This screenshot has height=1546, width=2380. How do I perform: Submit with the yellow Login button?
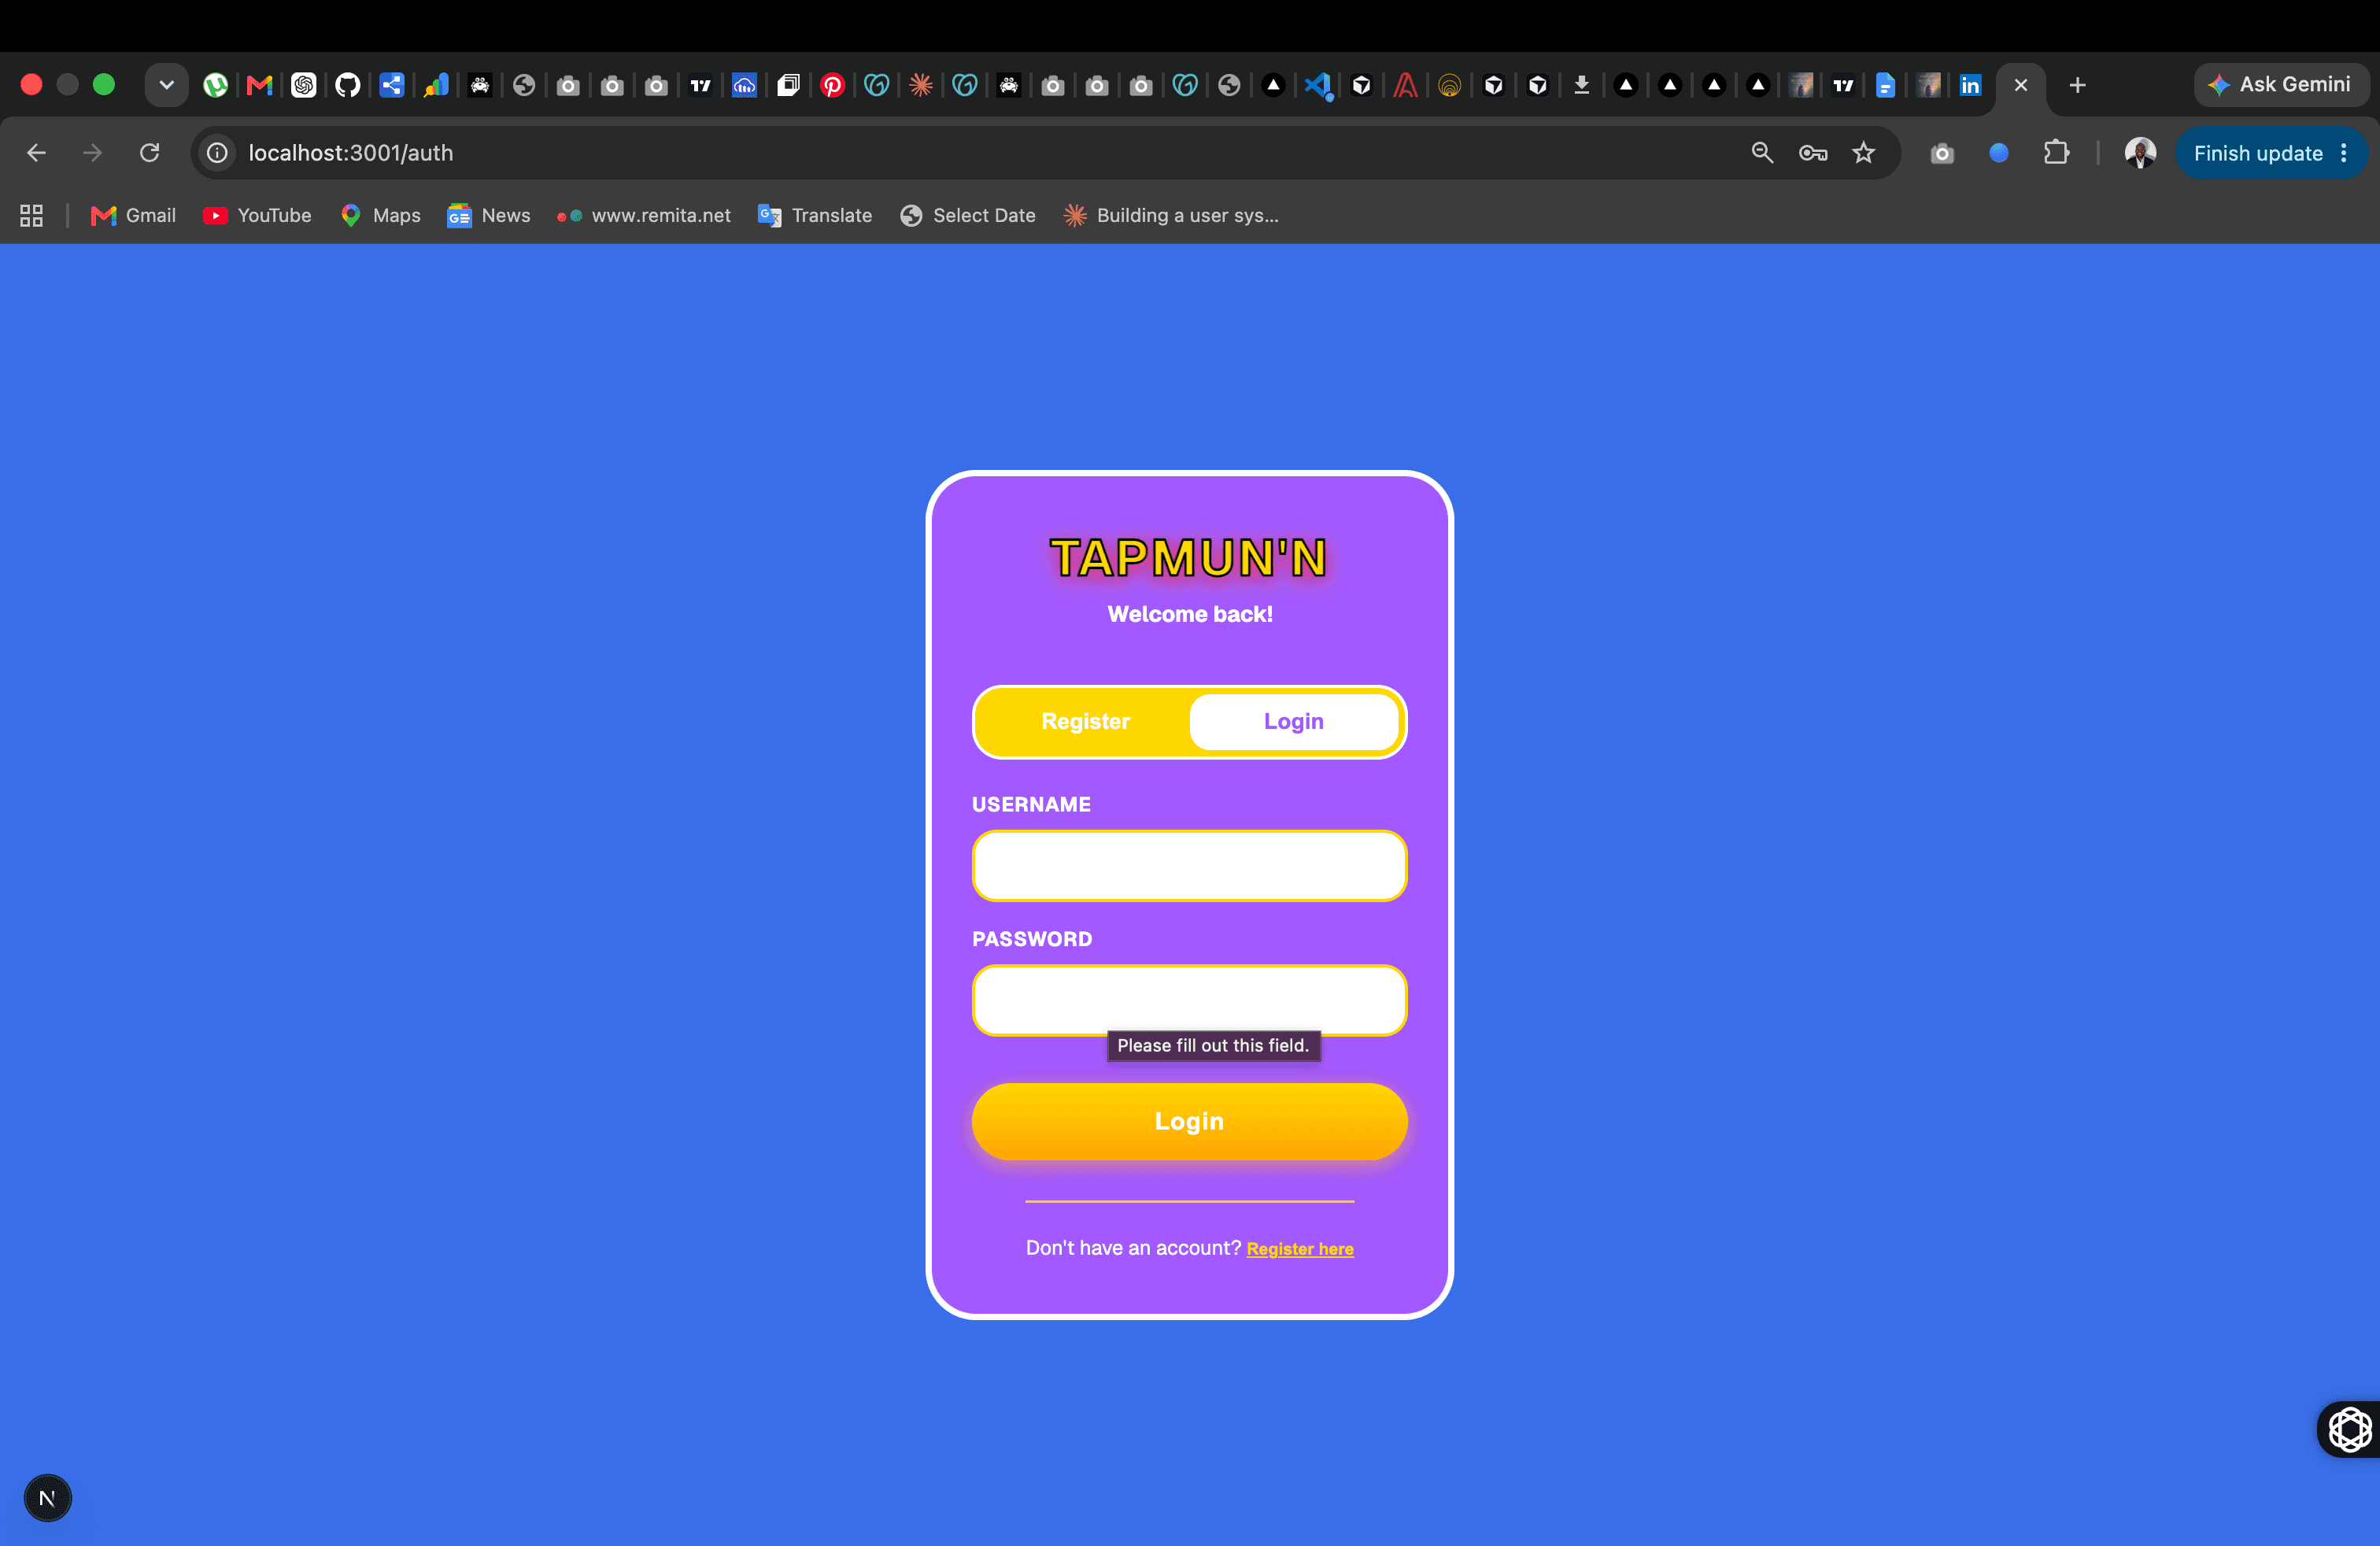click(x=1190, y=1122)
